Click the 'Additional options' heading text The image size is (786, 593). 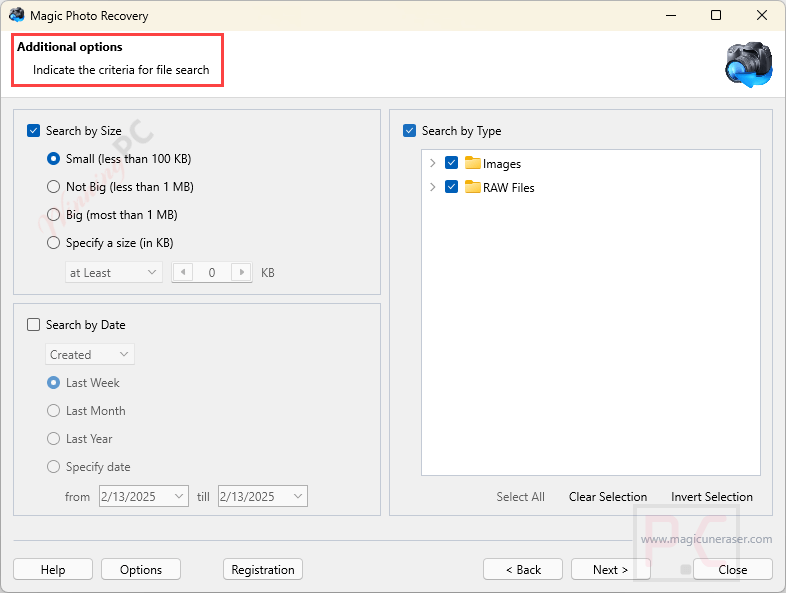coord(70,47)
